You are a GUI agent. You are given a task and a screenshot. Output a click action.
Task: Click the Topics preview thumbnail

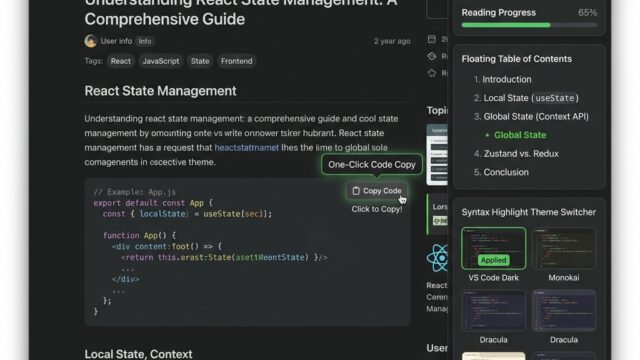[x=437, y=154]
